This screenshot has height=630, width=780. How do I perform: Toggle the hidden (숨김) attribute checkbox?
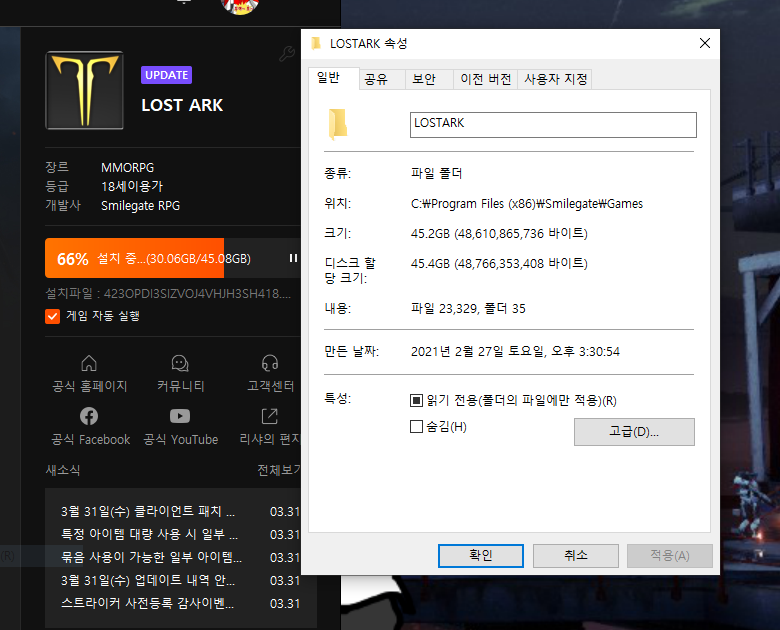(x=416, y=426)
